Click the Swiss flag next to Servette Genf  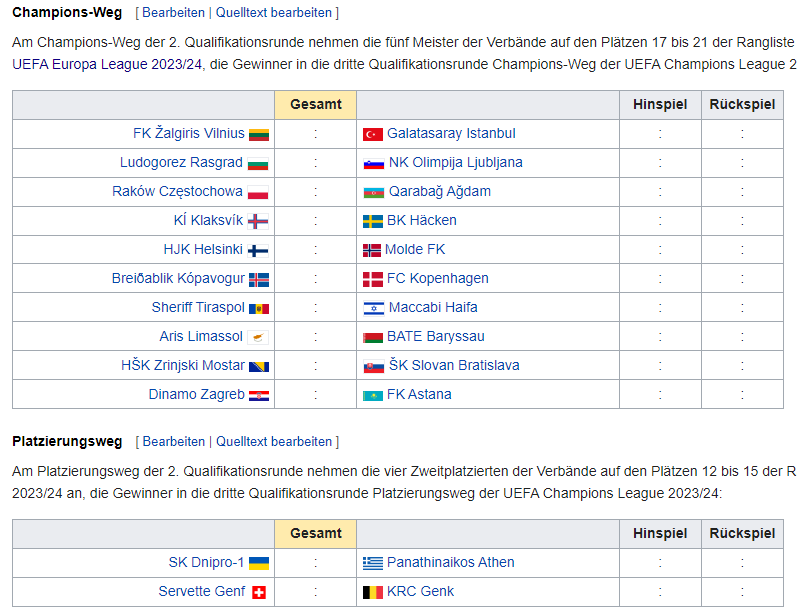coord(259,592)
